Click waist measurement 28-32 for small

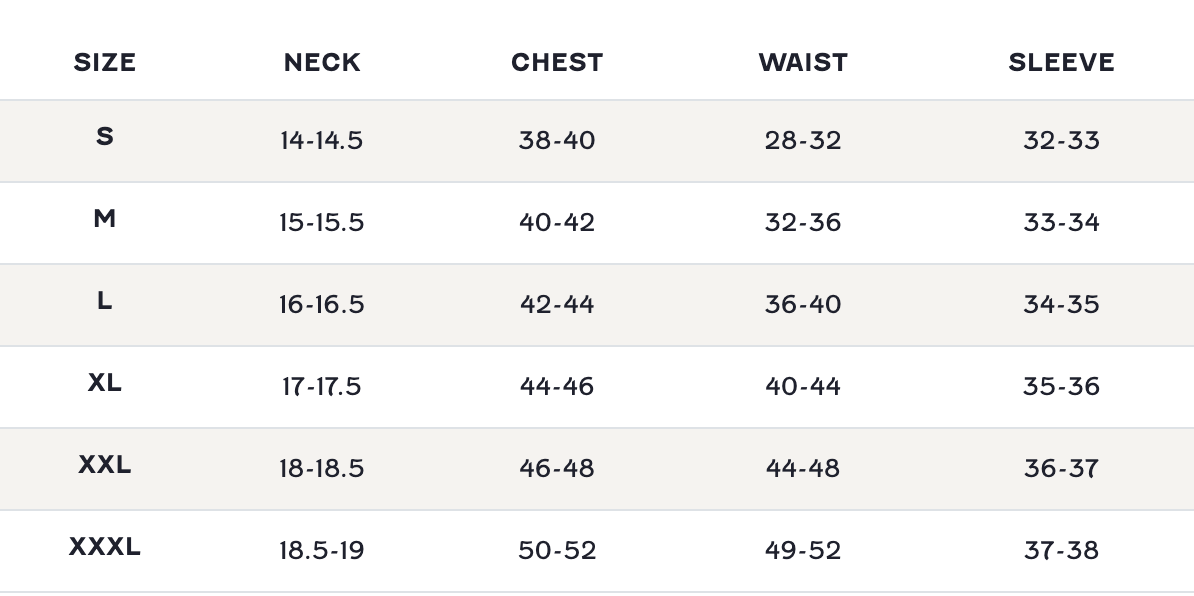coord(802,140)
